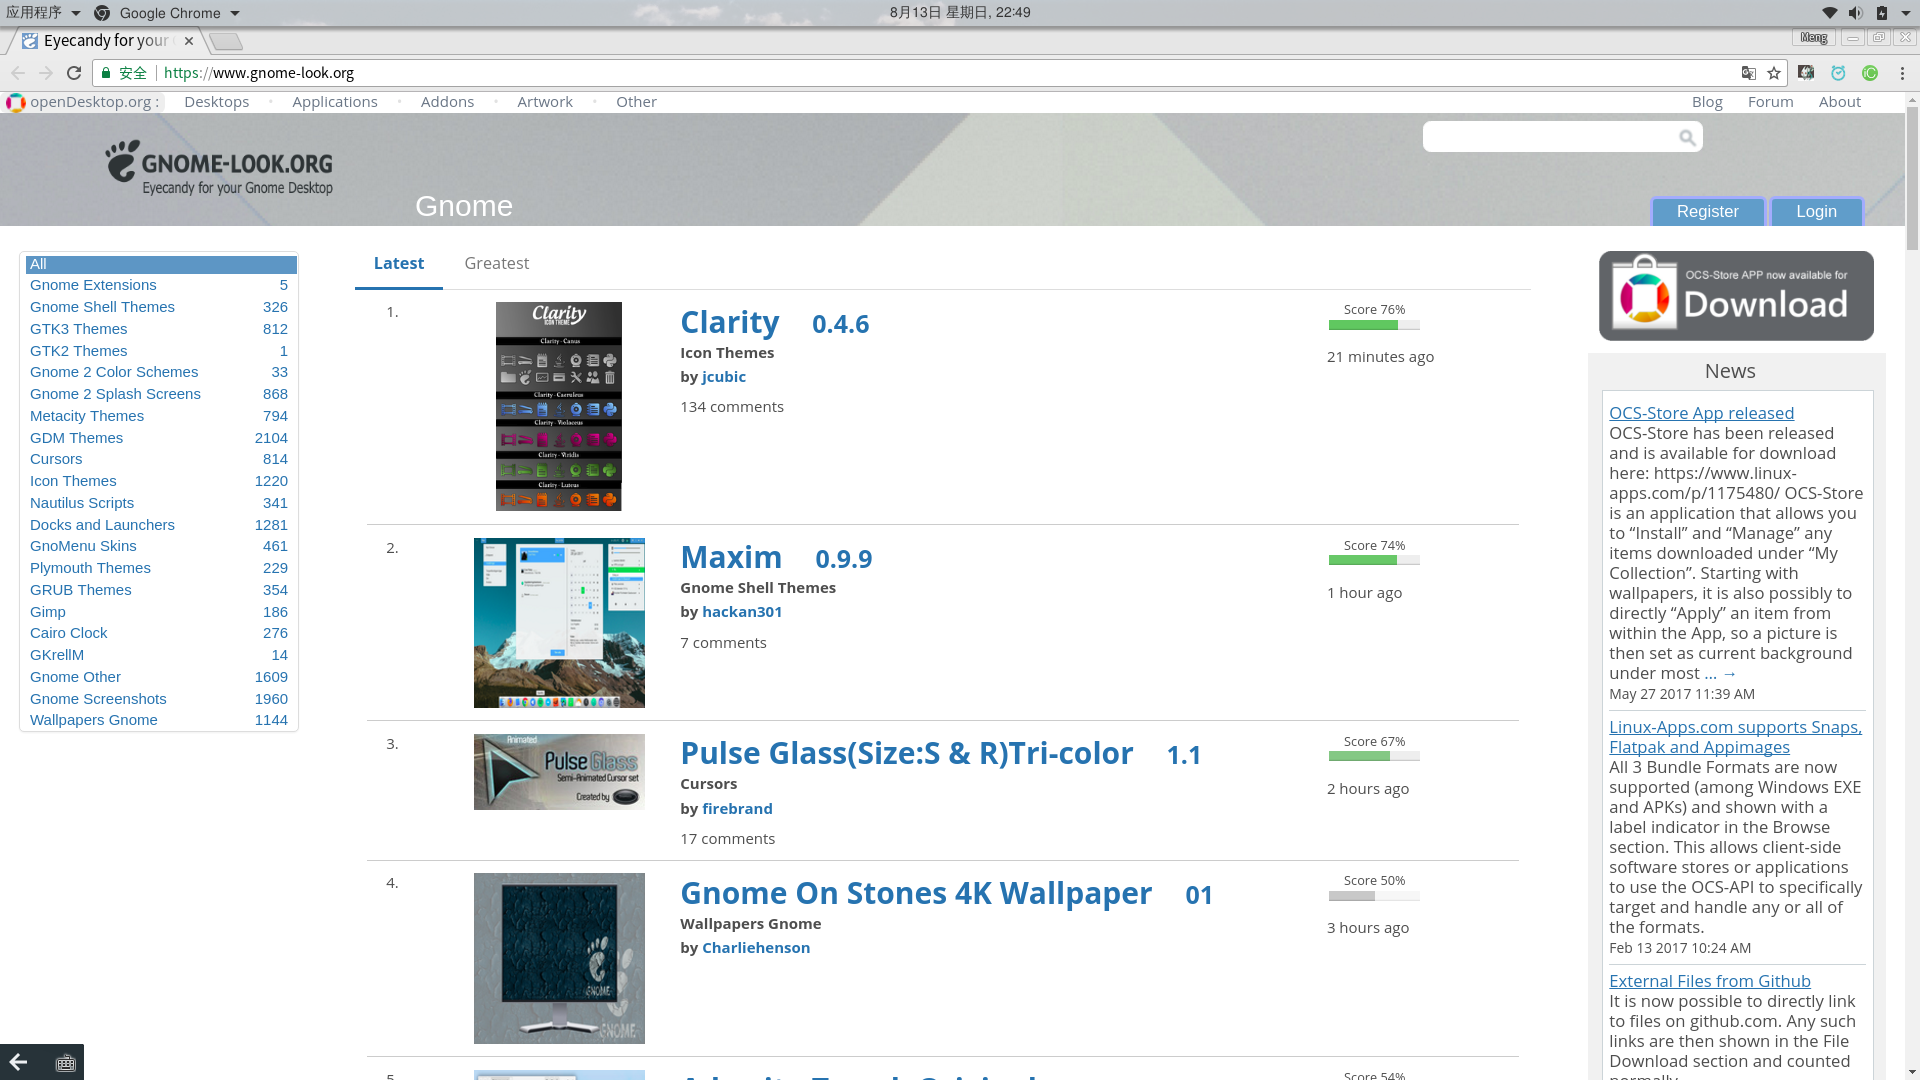Open the Applications menu in site navigation
The height and width of the screenshot is (1080, 1920).
[x=335, y=102]
